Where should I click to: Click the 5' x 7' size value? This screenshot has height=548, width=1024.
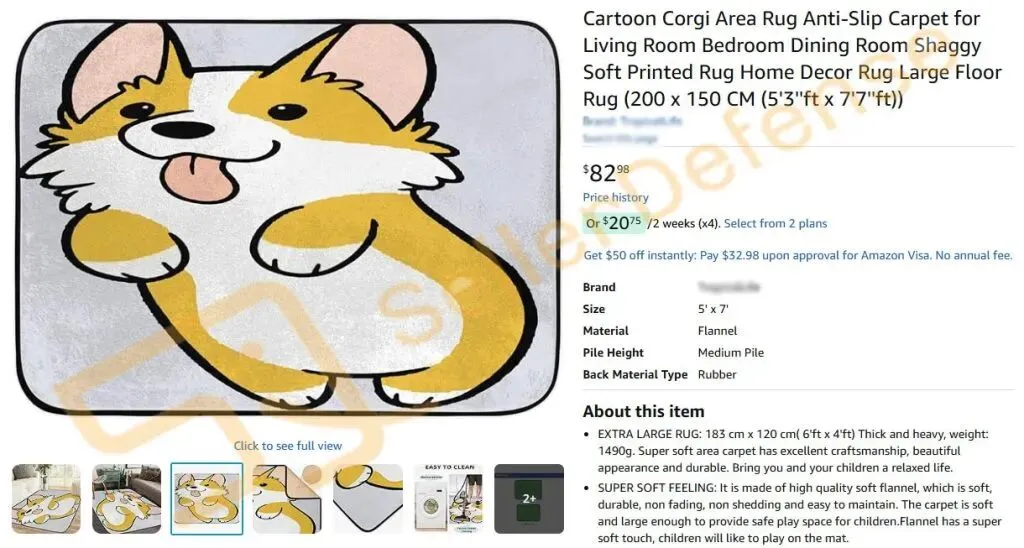coord(713,309)
